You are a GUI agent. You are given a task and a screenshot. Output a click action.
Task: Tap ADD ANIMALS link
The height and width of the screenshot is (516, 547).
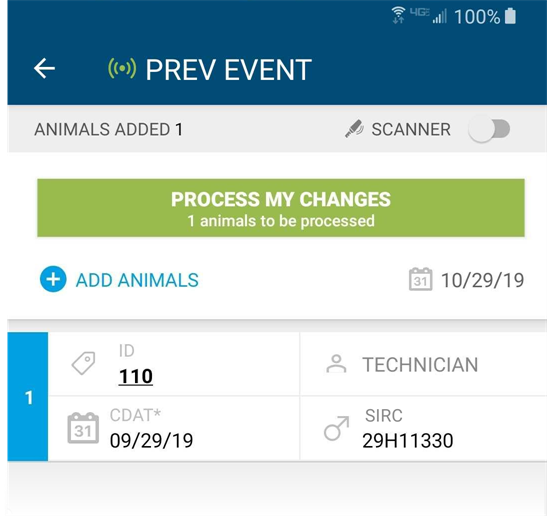point(137,280)
